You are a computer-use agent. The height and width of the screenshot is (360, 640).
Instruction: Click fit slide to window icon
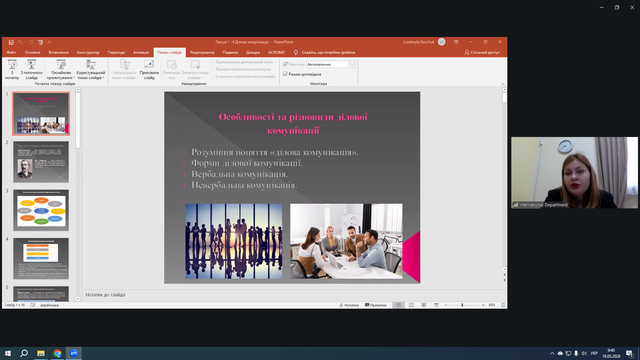(503, 305)
